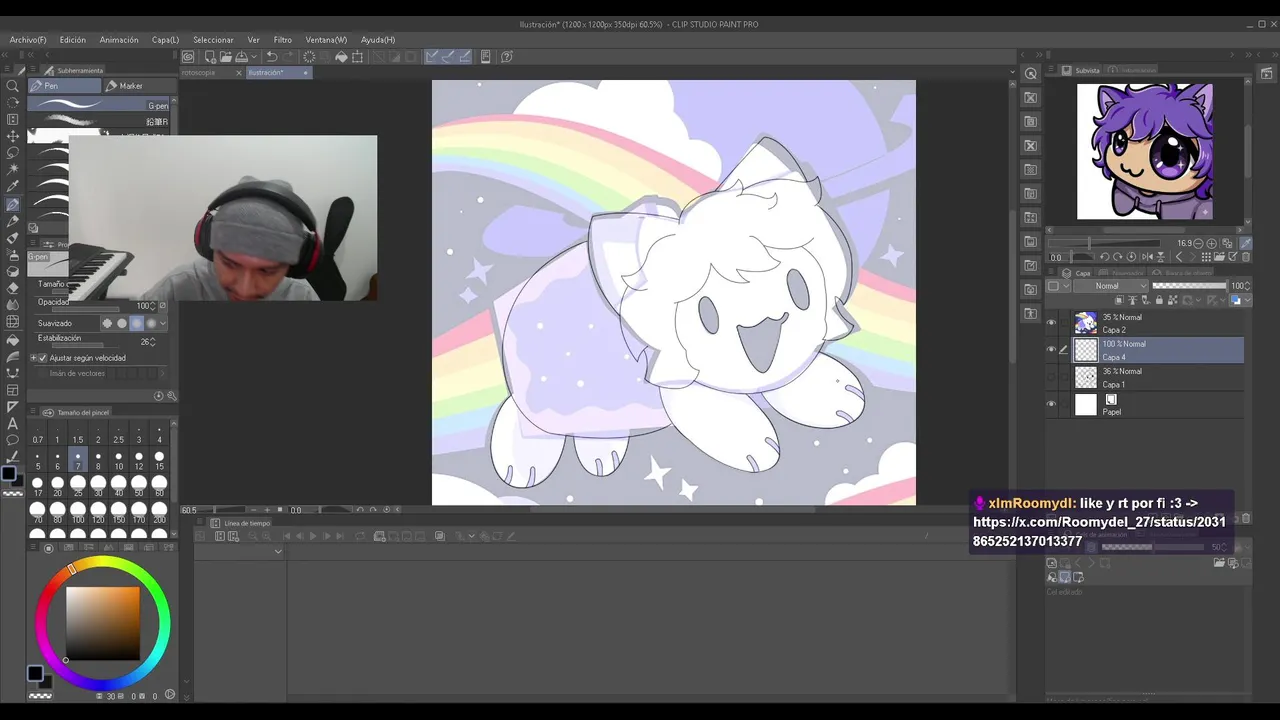Image resolution: width=1280 pixels, height=720 pixels.
Task: Switch to the rotoscopia document tab
Action: tap(198, 73)
